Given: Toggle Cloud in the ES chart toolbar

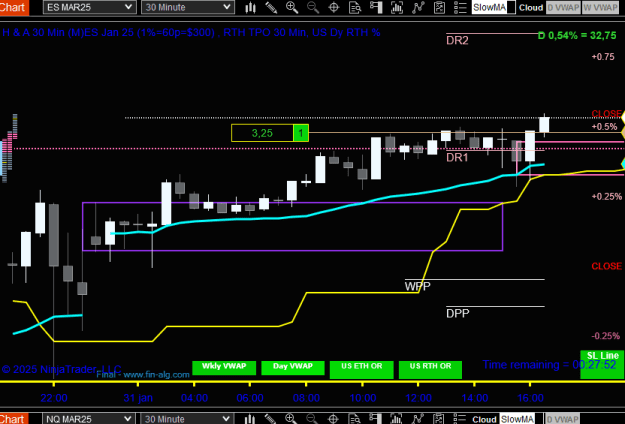Looking at the screenshot, I should tap(531, 8).
